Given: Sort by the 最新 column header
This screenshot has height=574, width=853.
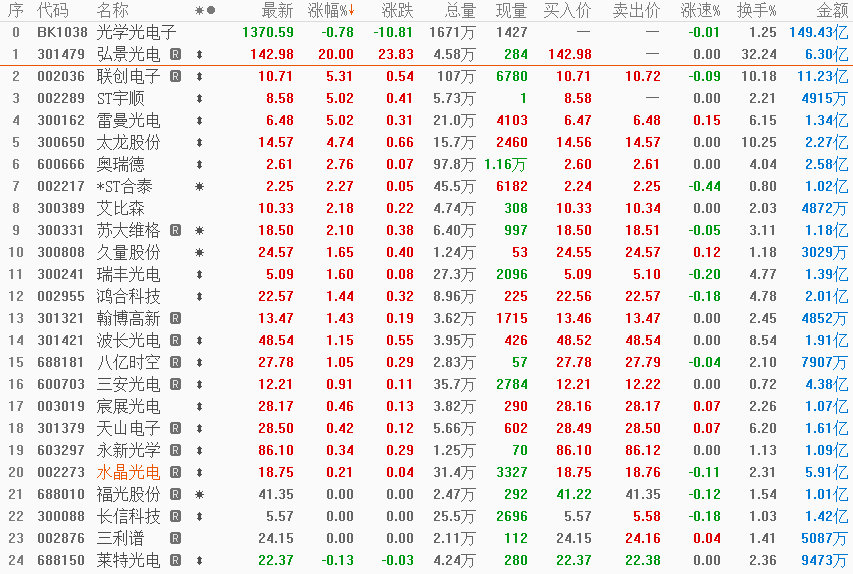Looking at the screenshot, I should (277, 10).
